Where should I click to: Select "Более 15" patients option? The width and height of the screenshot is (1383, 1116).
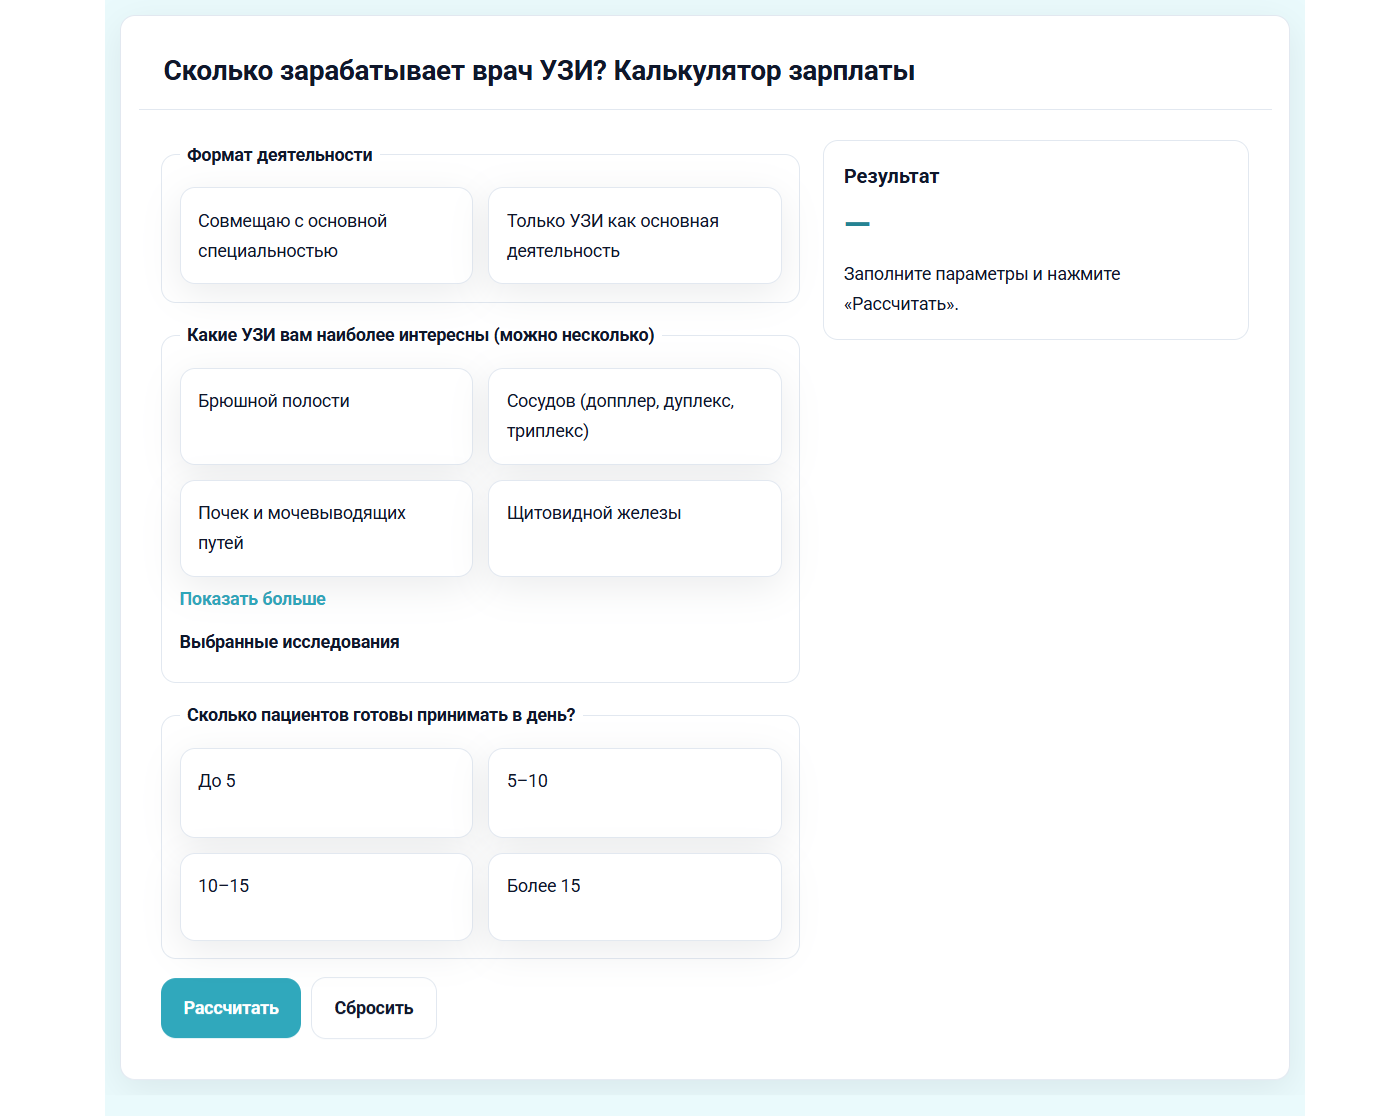pyautogui.click(x=634, y=896)
